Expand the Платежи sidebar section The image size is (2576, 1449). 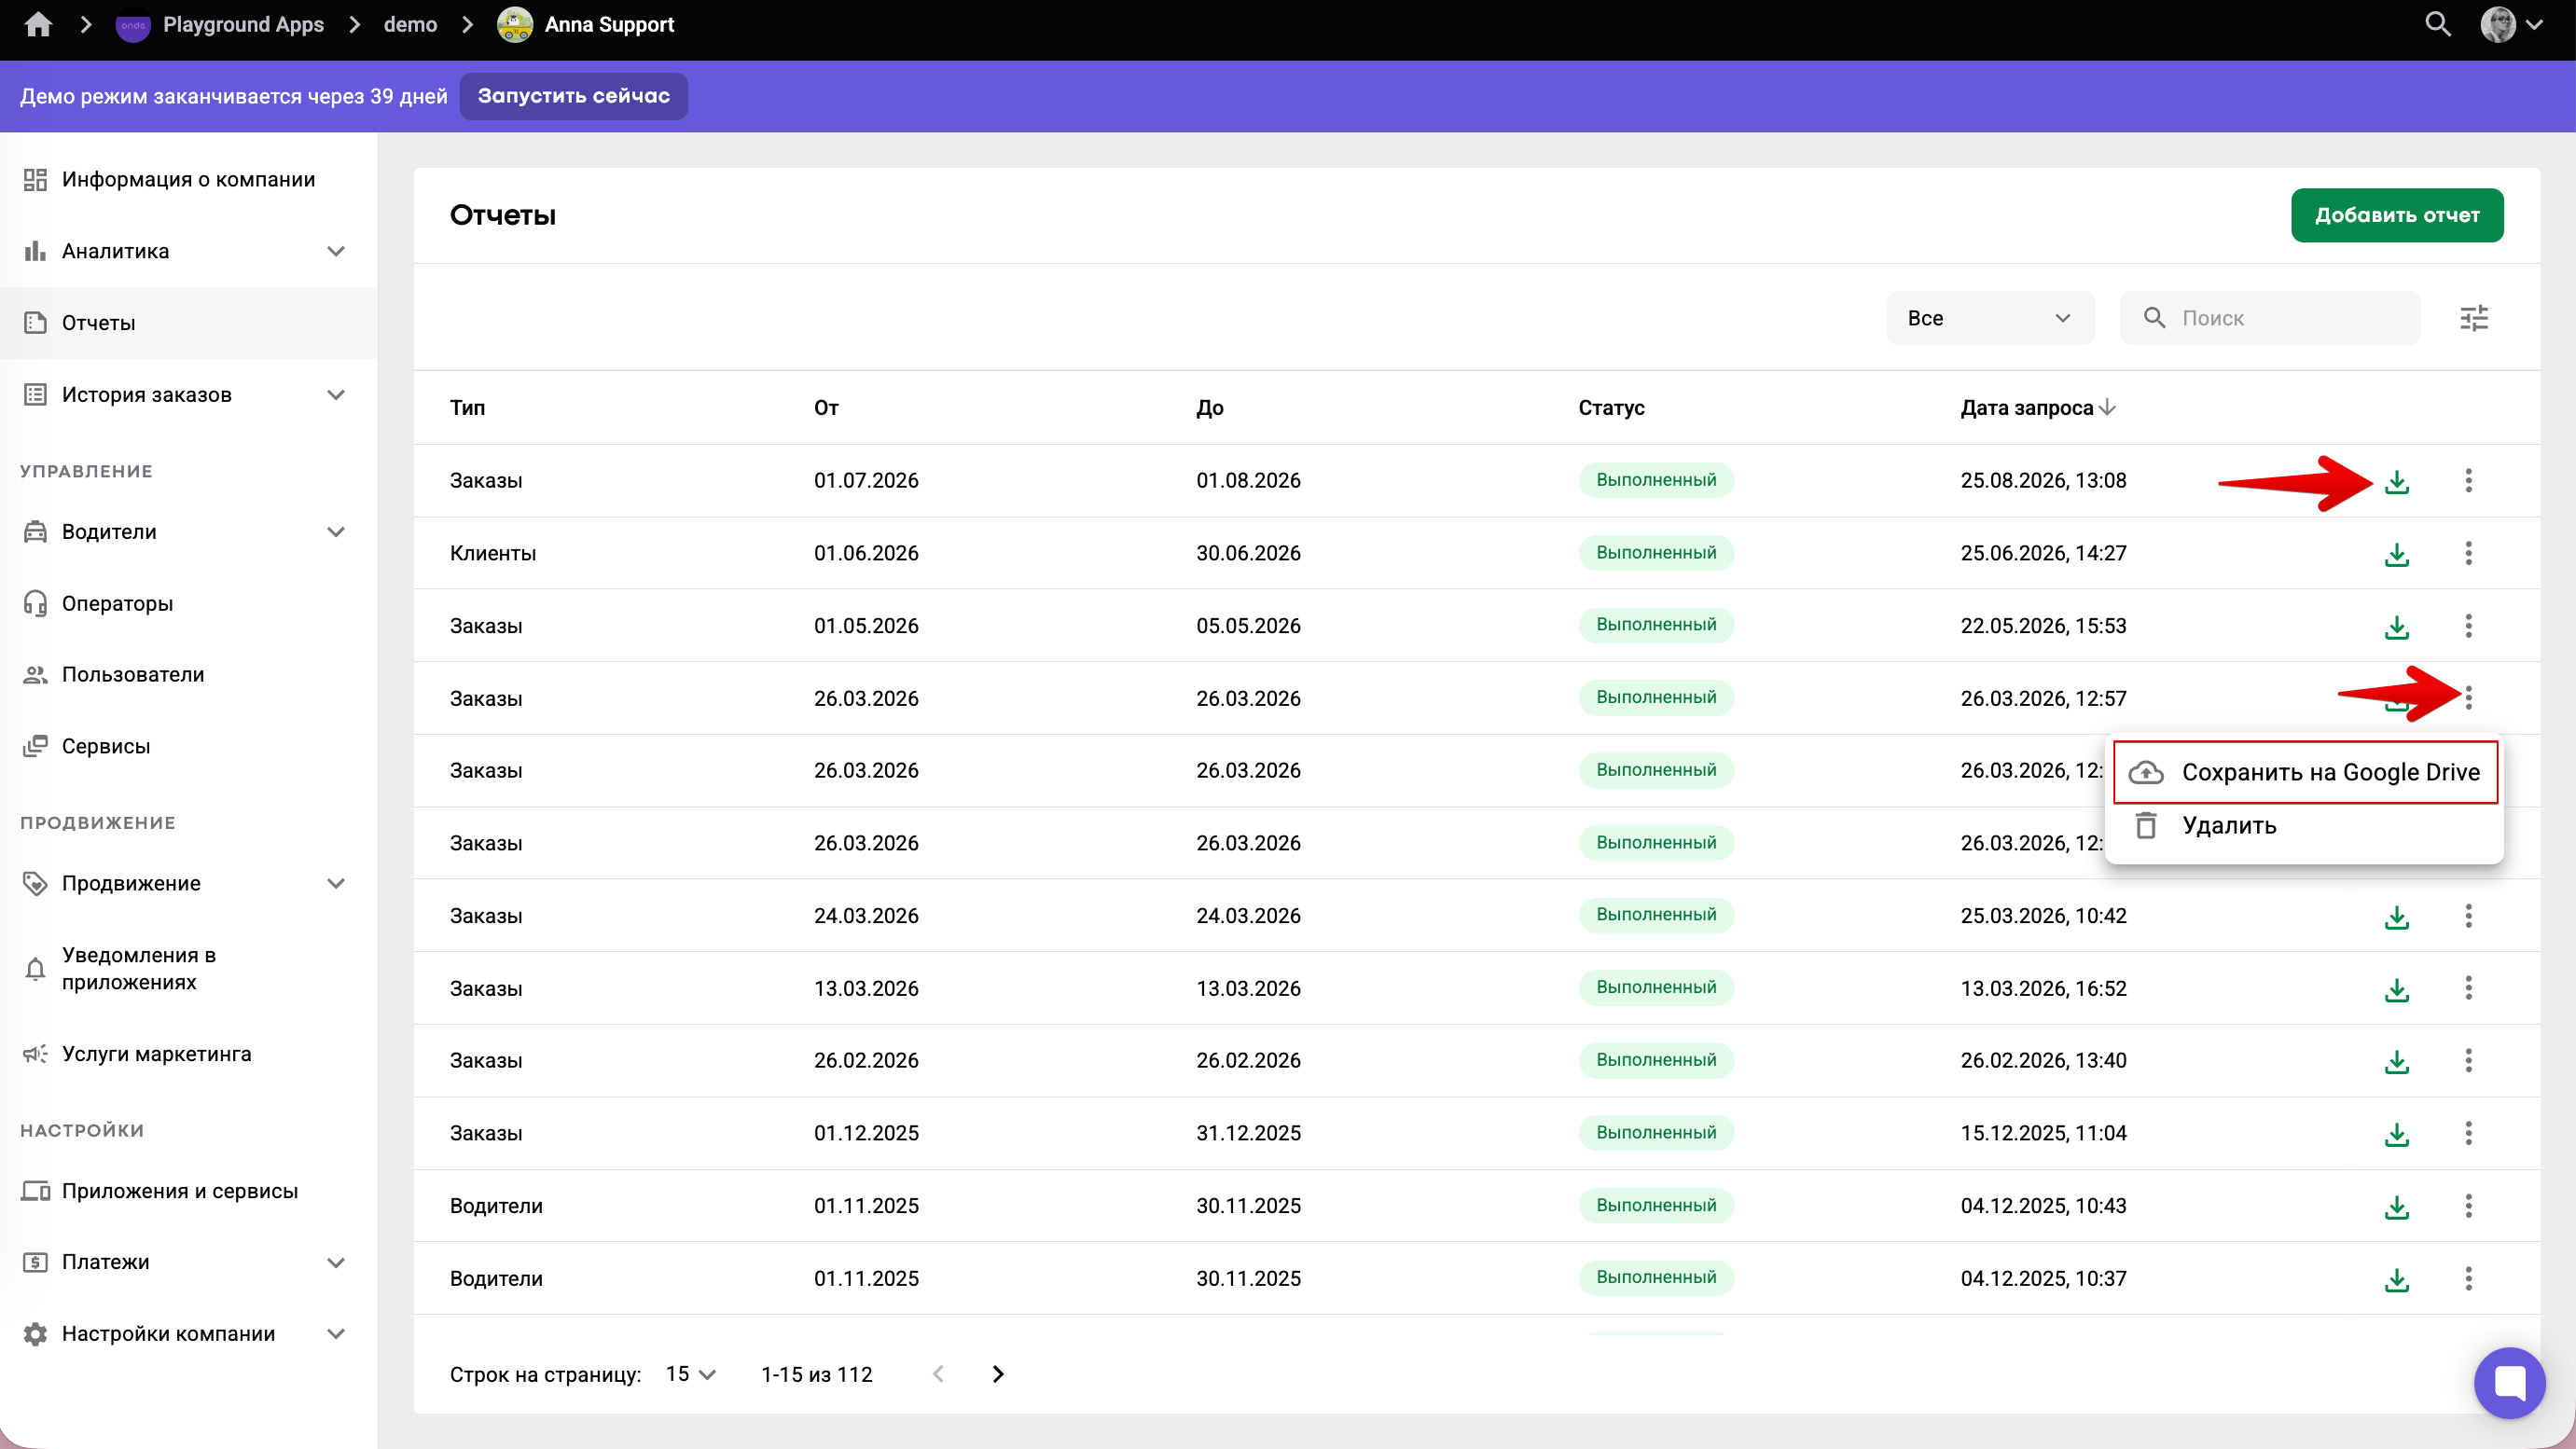(x=336, y=1262)
